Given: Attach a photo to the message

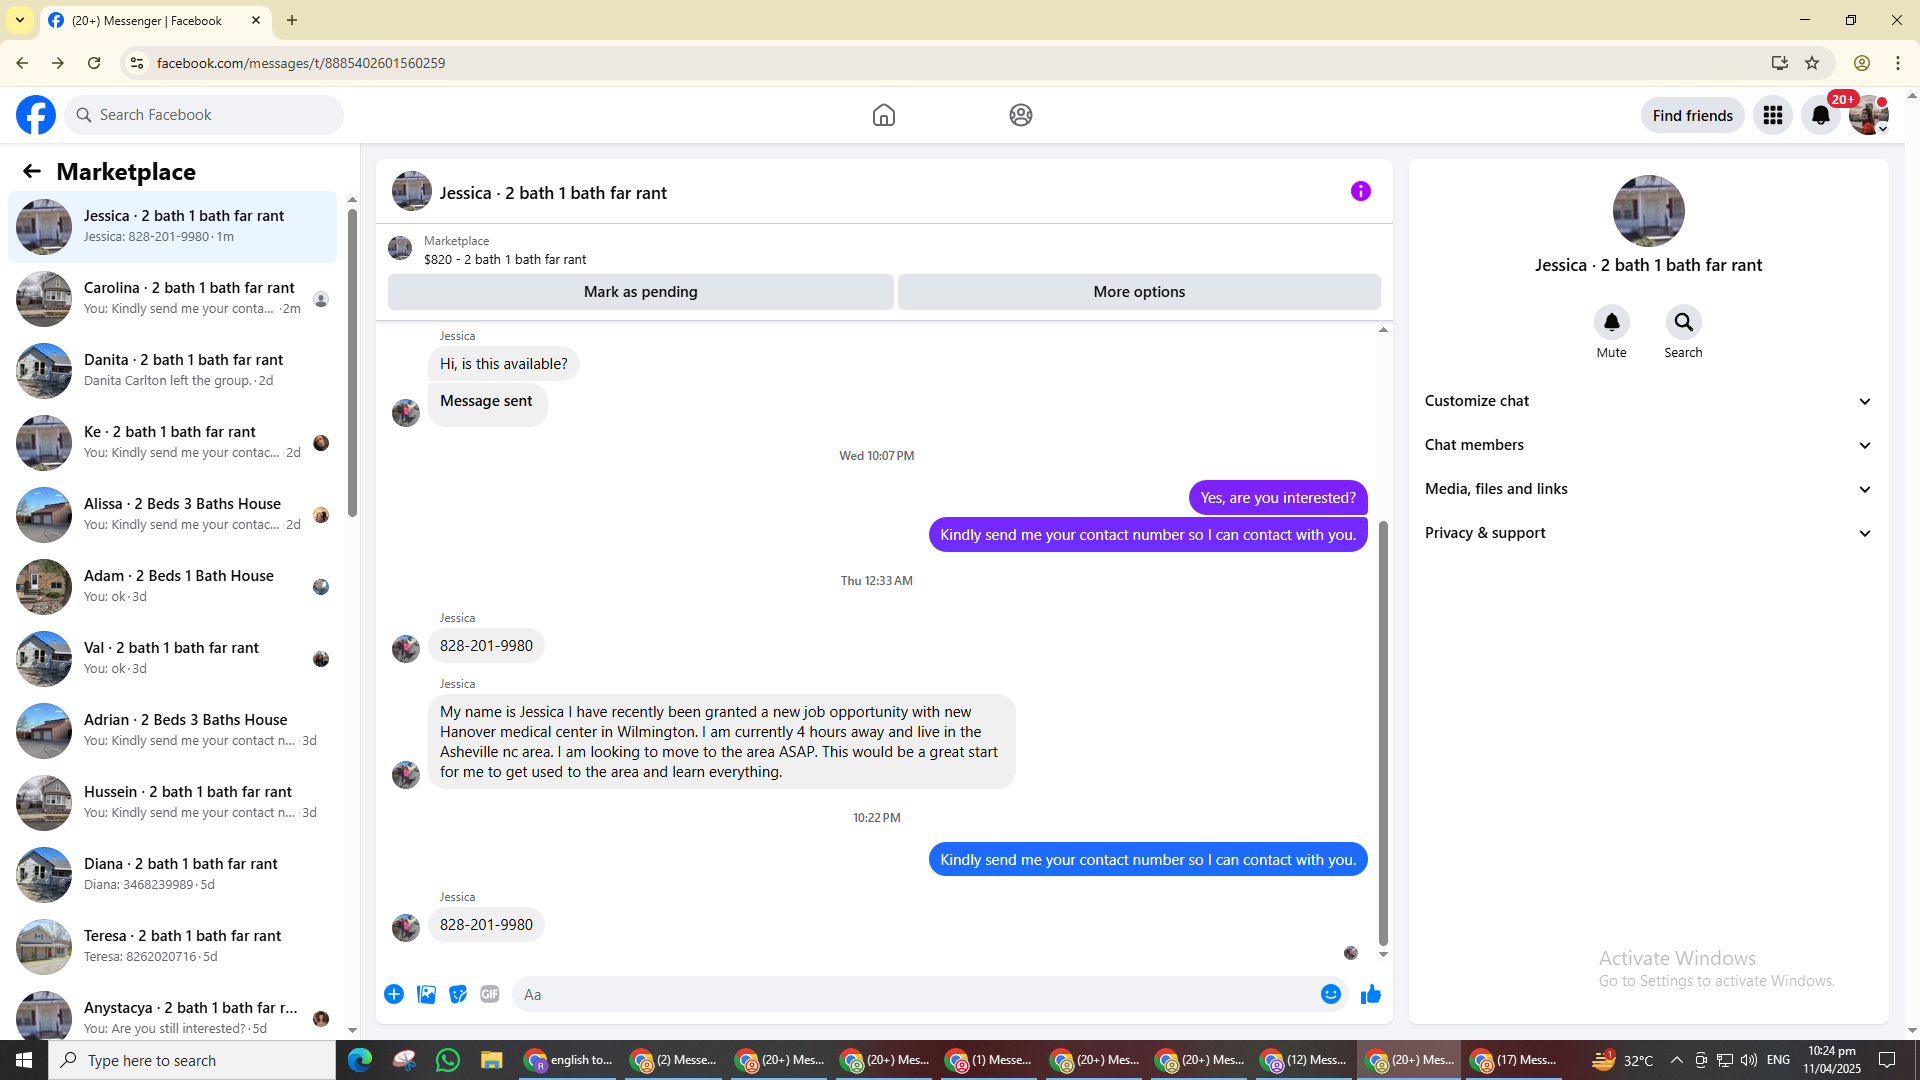Looking at the screenshot, I should click(x=426, y=994).
